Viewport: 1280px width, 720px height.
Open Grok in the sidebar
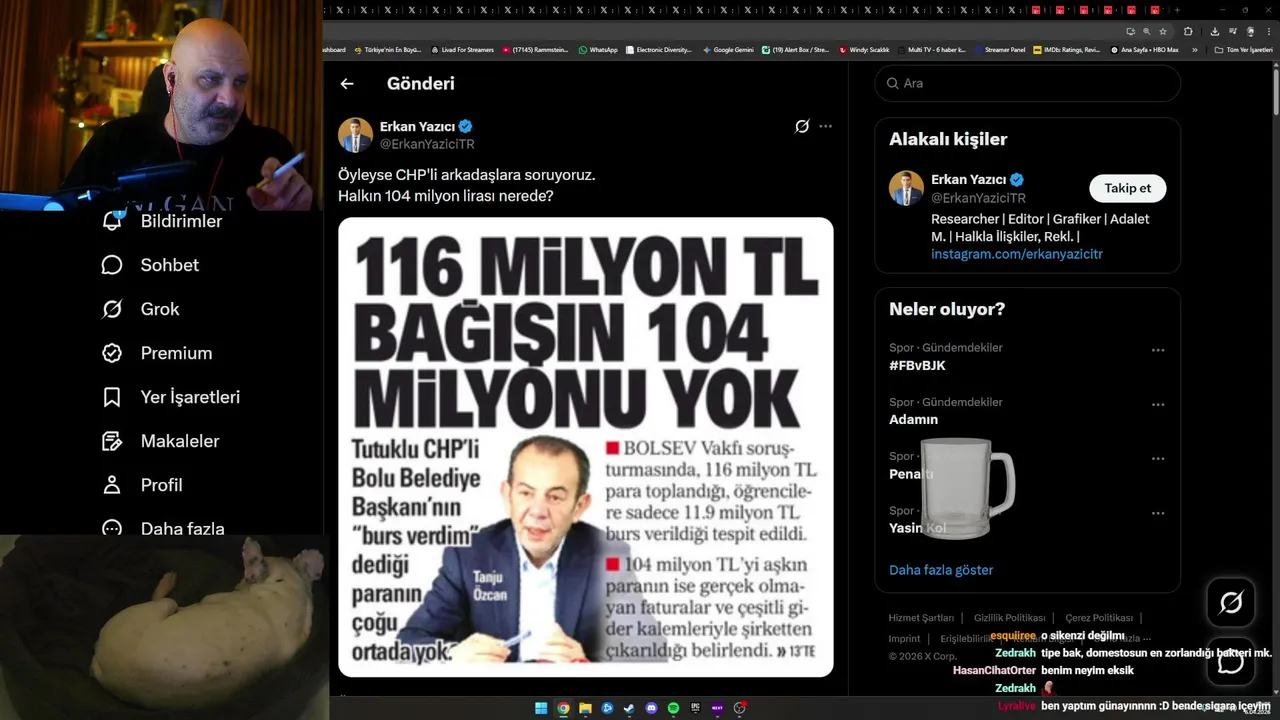pyautogui.click(x=142, y=309)
